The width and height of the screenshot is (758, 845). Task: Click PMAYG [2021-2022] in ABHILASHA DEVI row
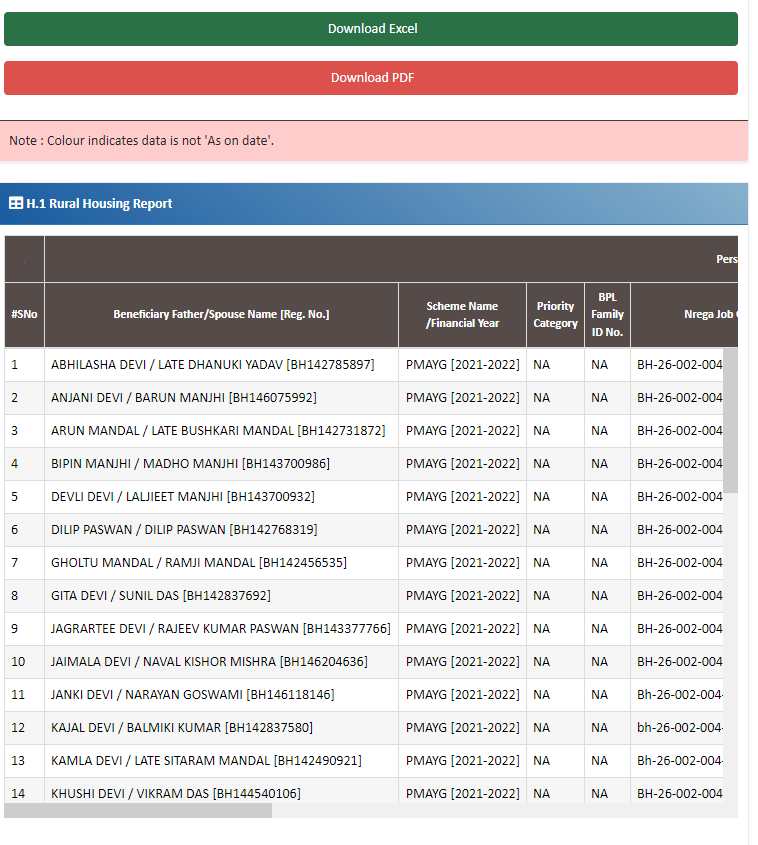click(462, 365)
